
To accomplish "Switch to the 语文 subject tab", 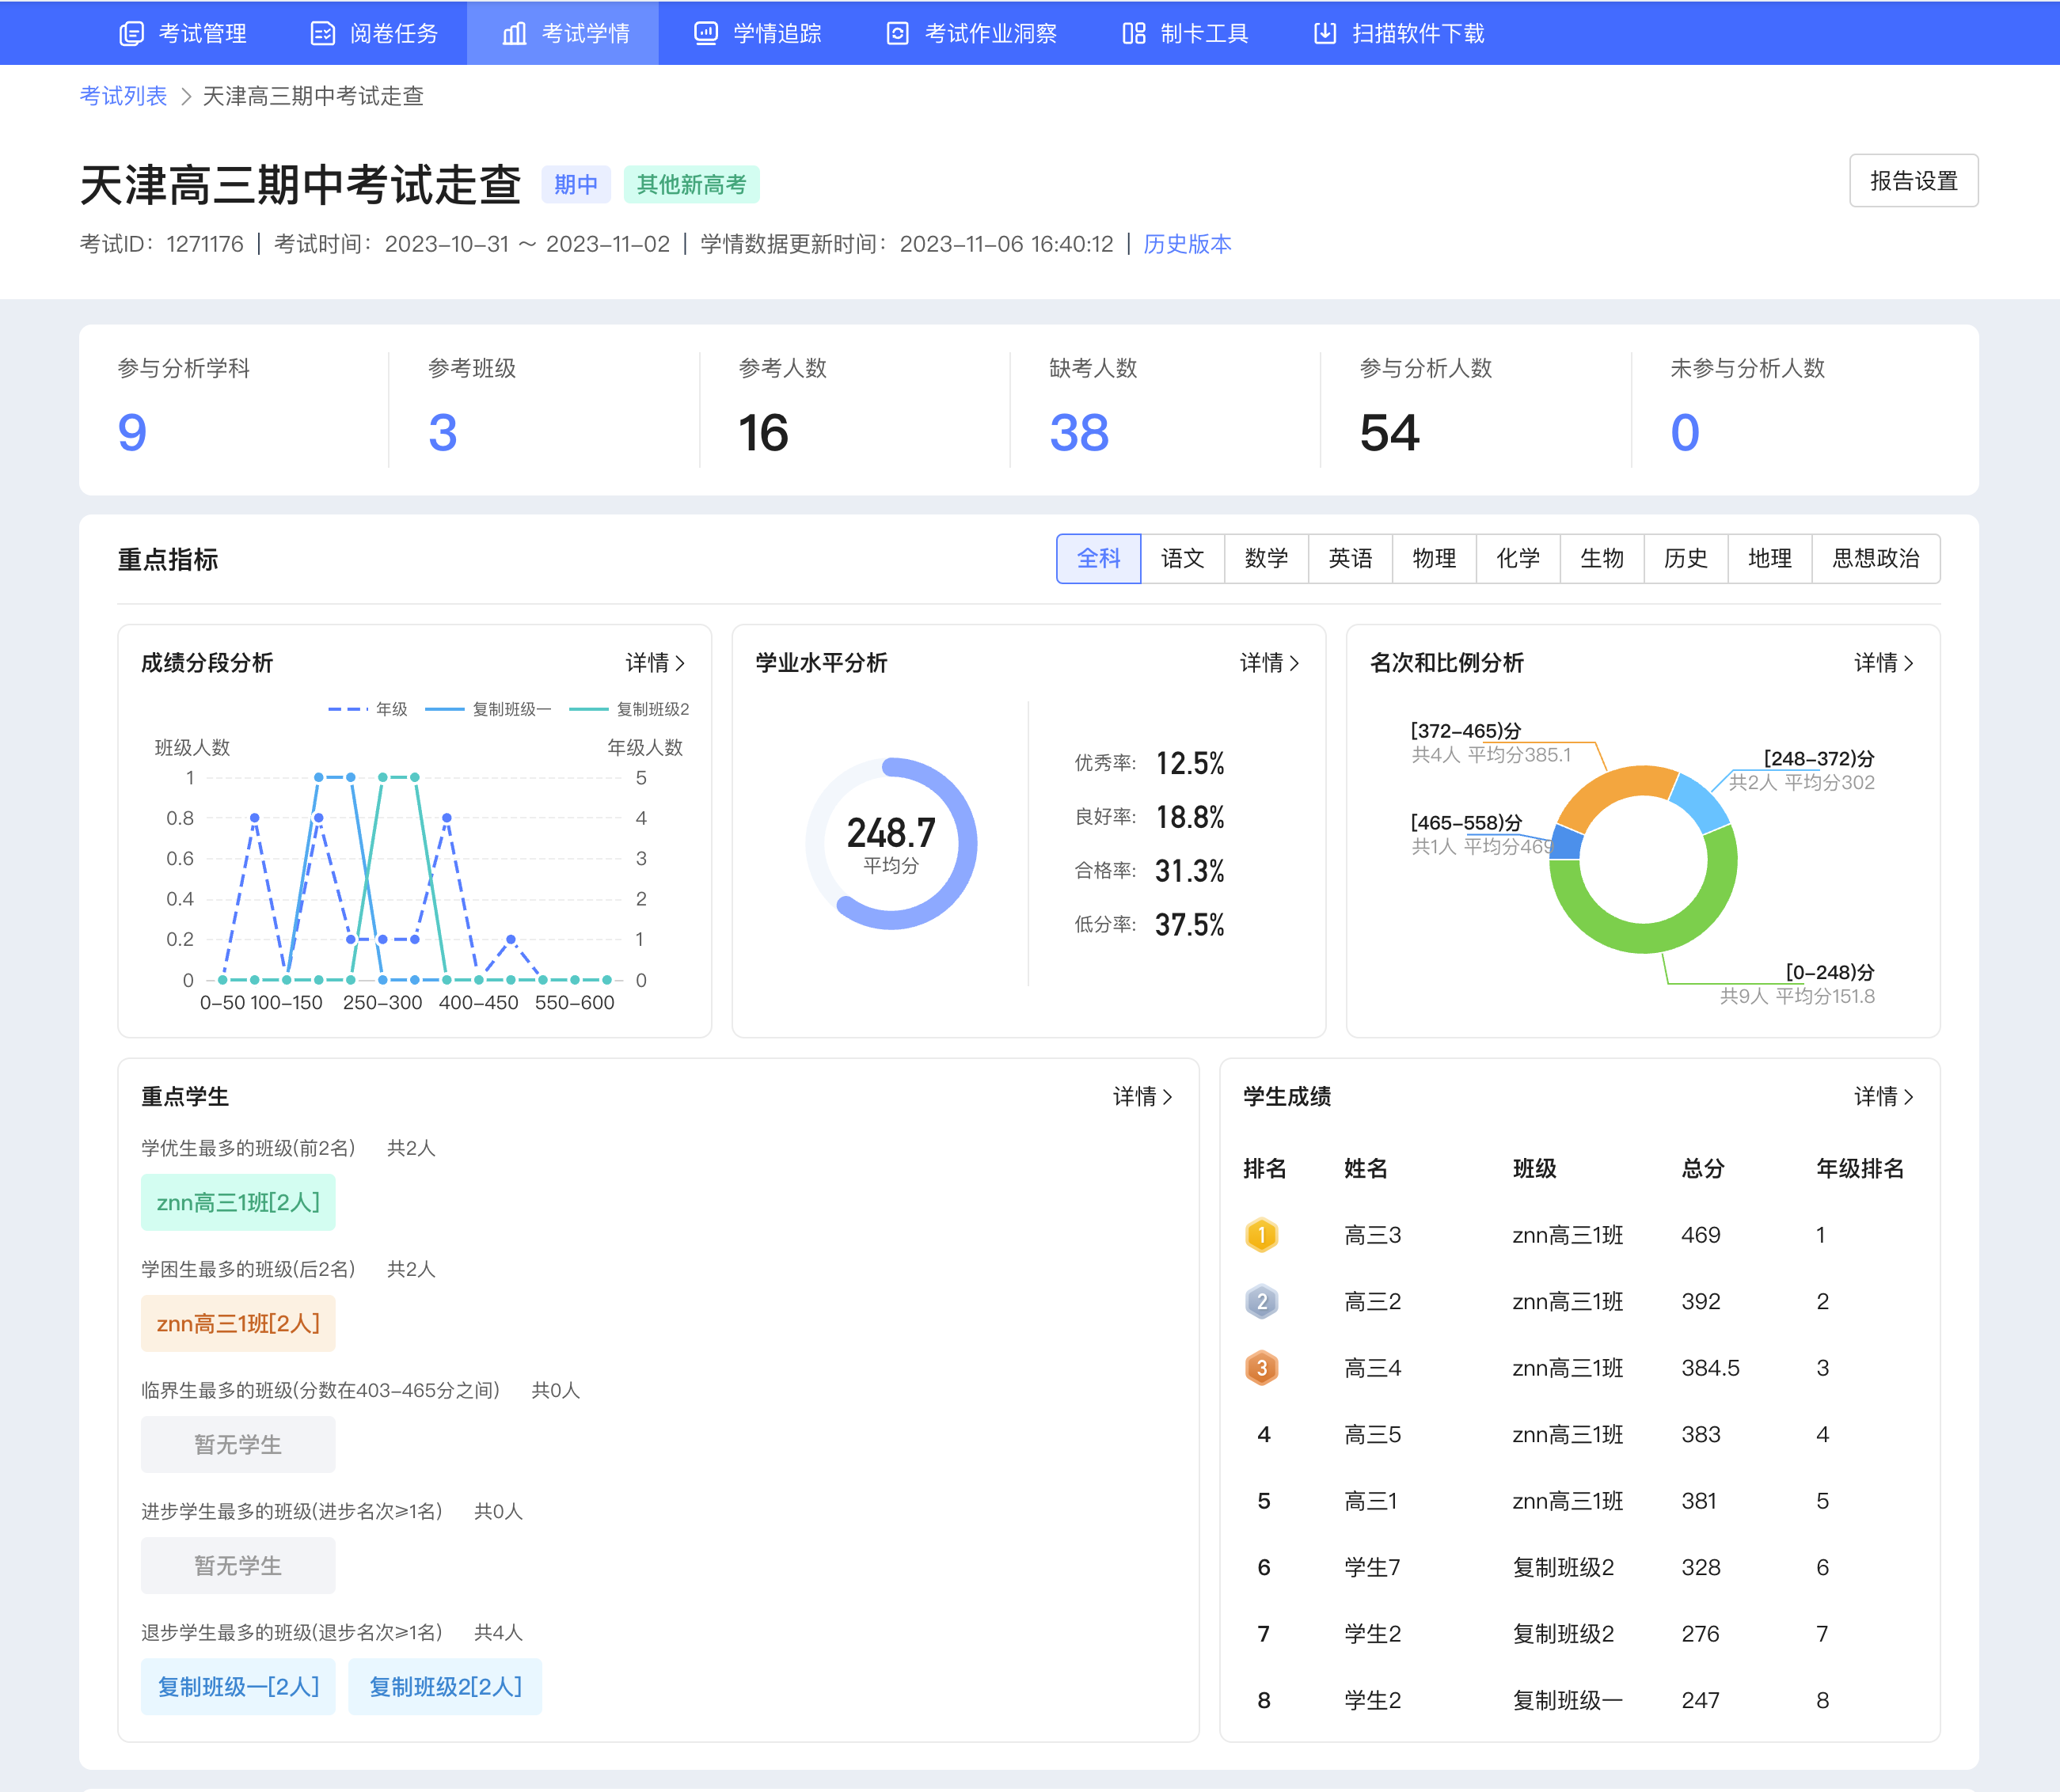I will coord(1182,558).
